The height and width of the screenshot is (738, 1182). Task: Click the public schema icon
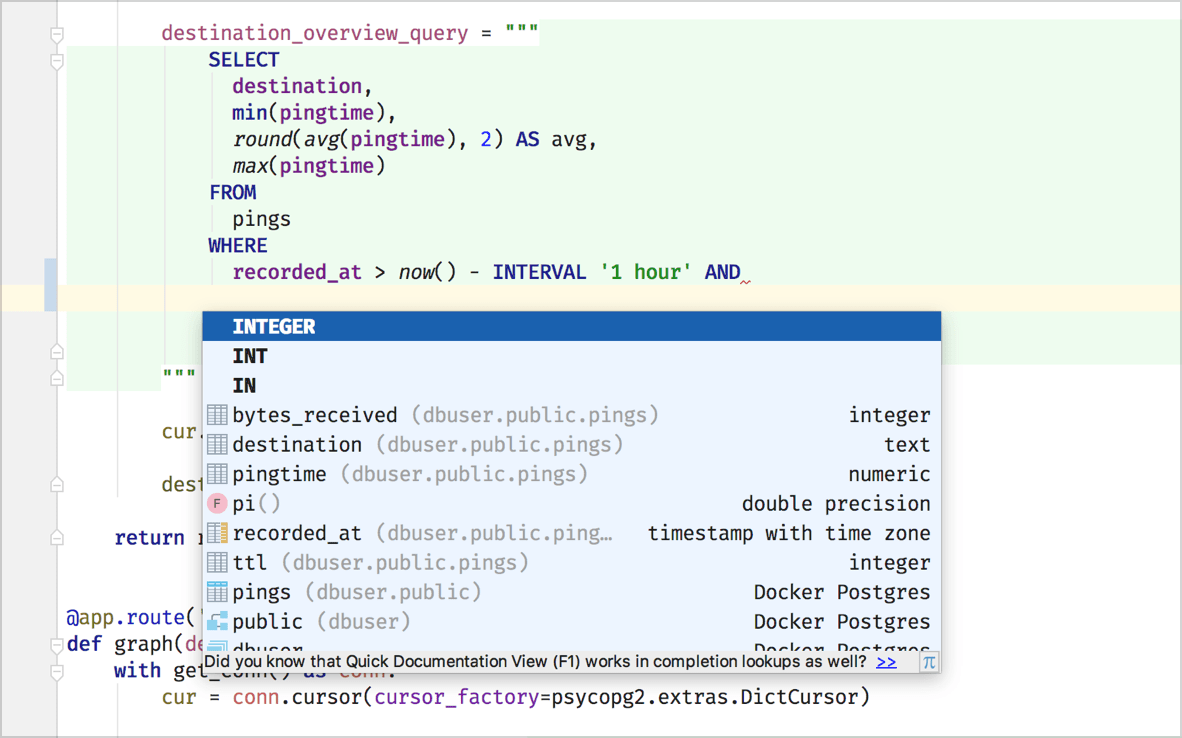(216, 622)
